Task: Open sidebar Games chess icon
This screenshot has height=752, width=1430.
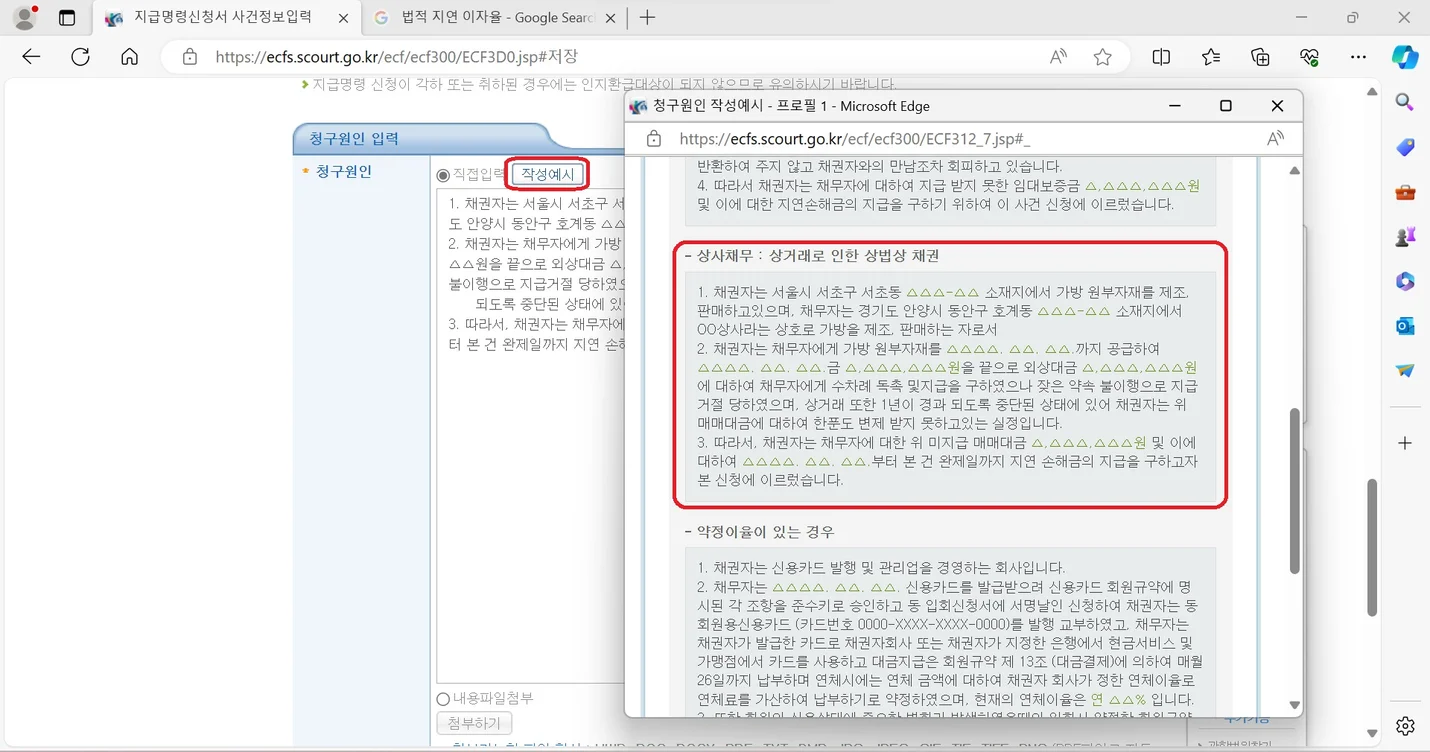Action: [x=1405, y=237]
